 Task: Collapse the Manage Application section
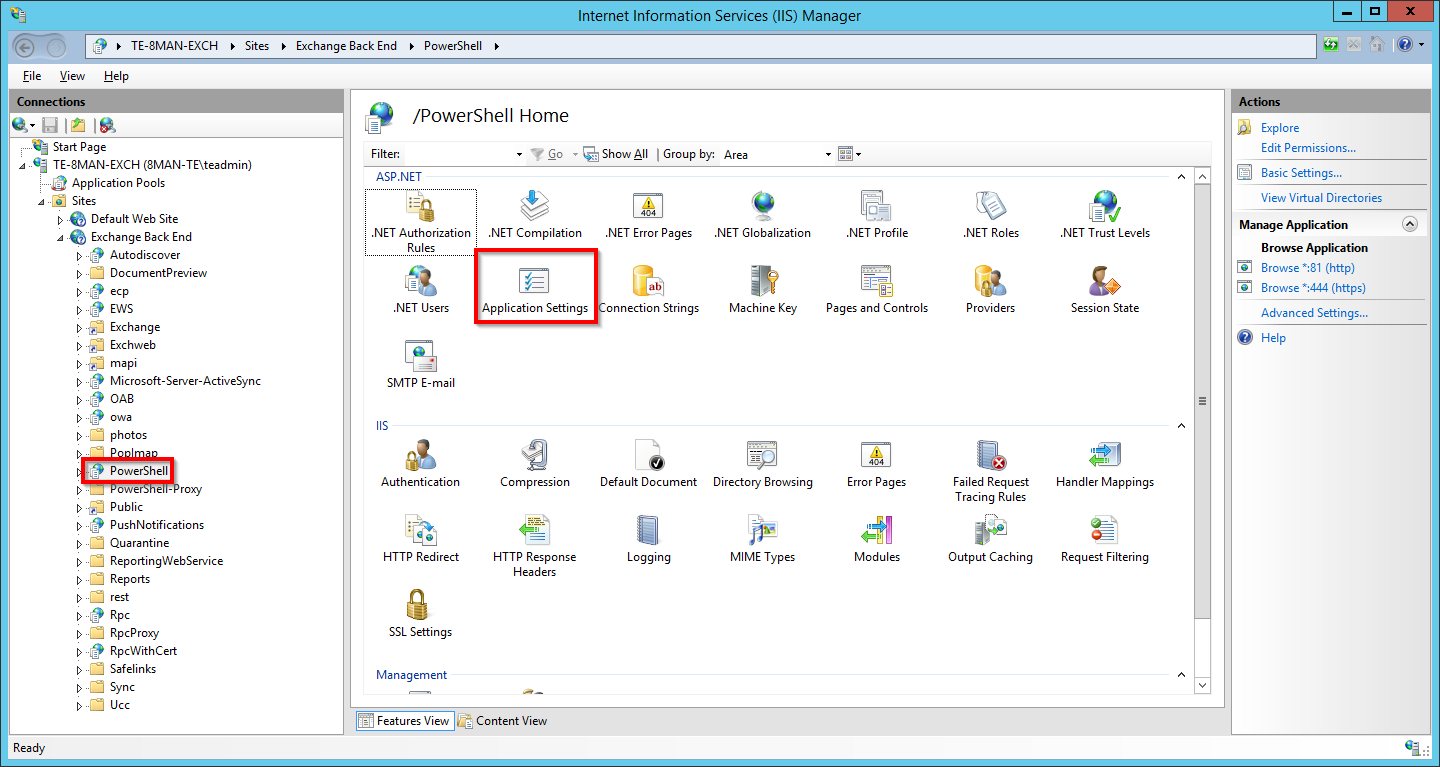point(1410,225)
